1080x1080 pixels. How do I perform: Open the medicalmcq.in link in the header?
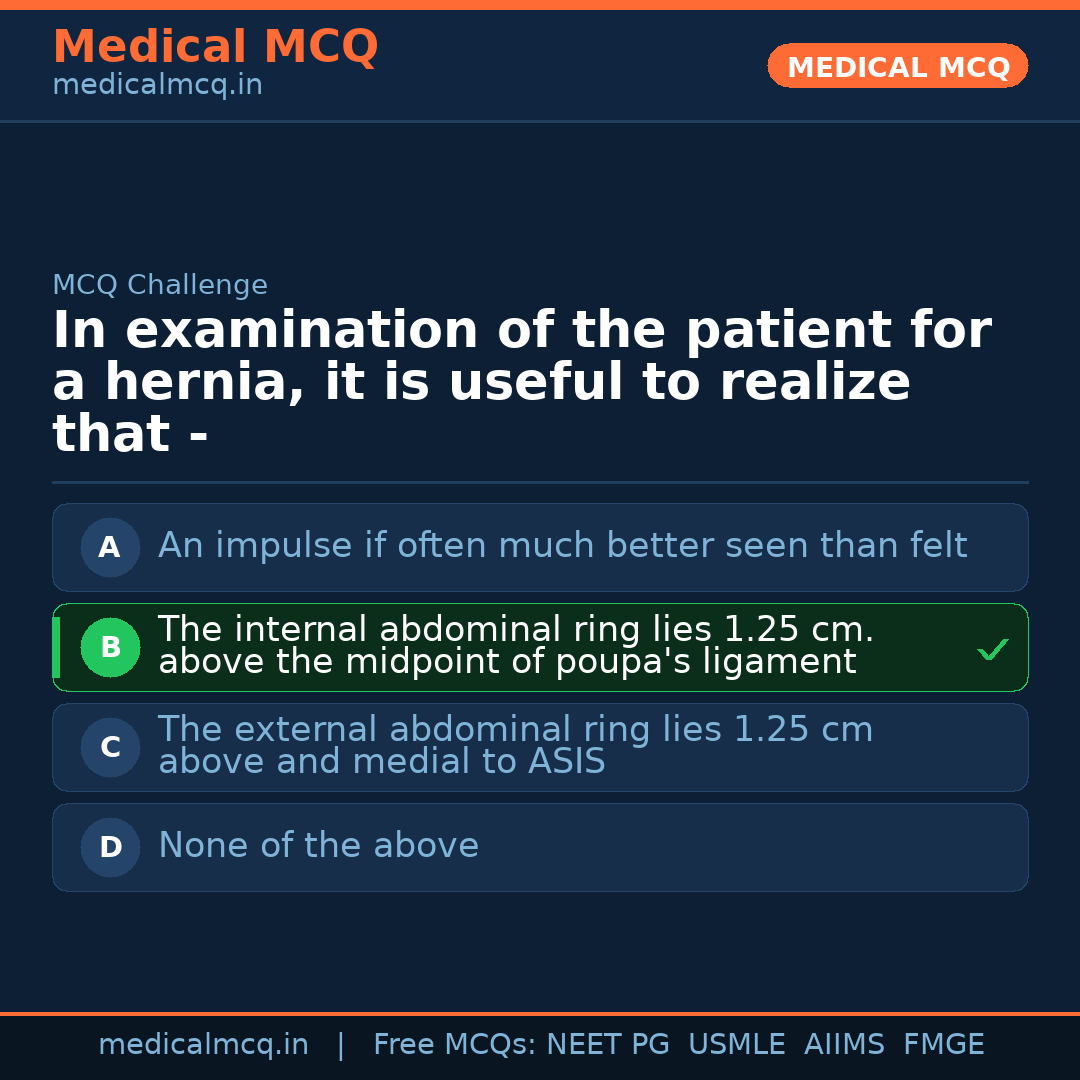(157, 86)
